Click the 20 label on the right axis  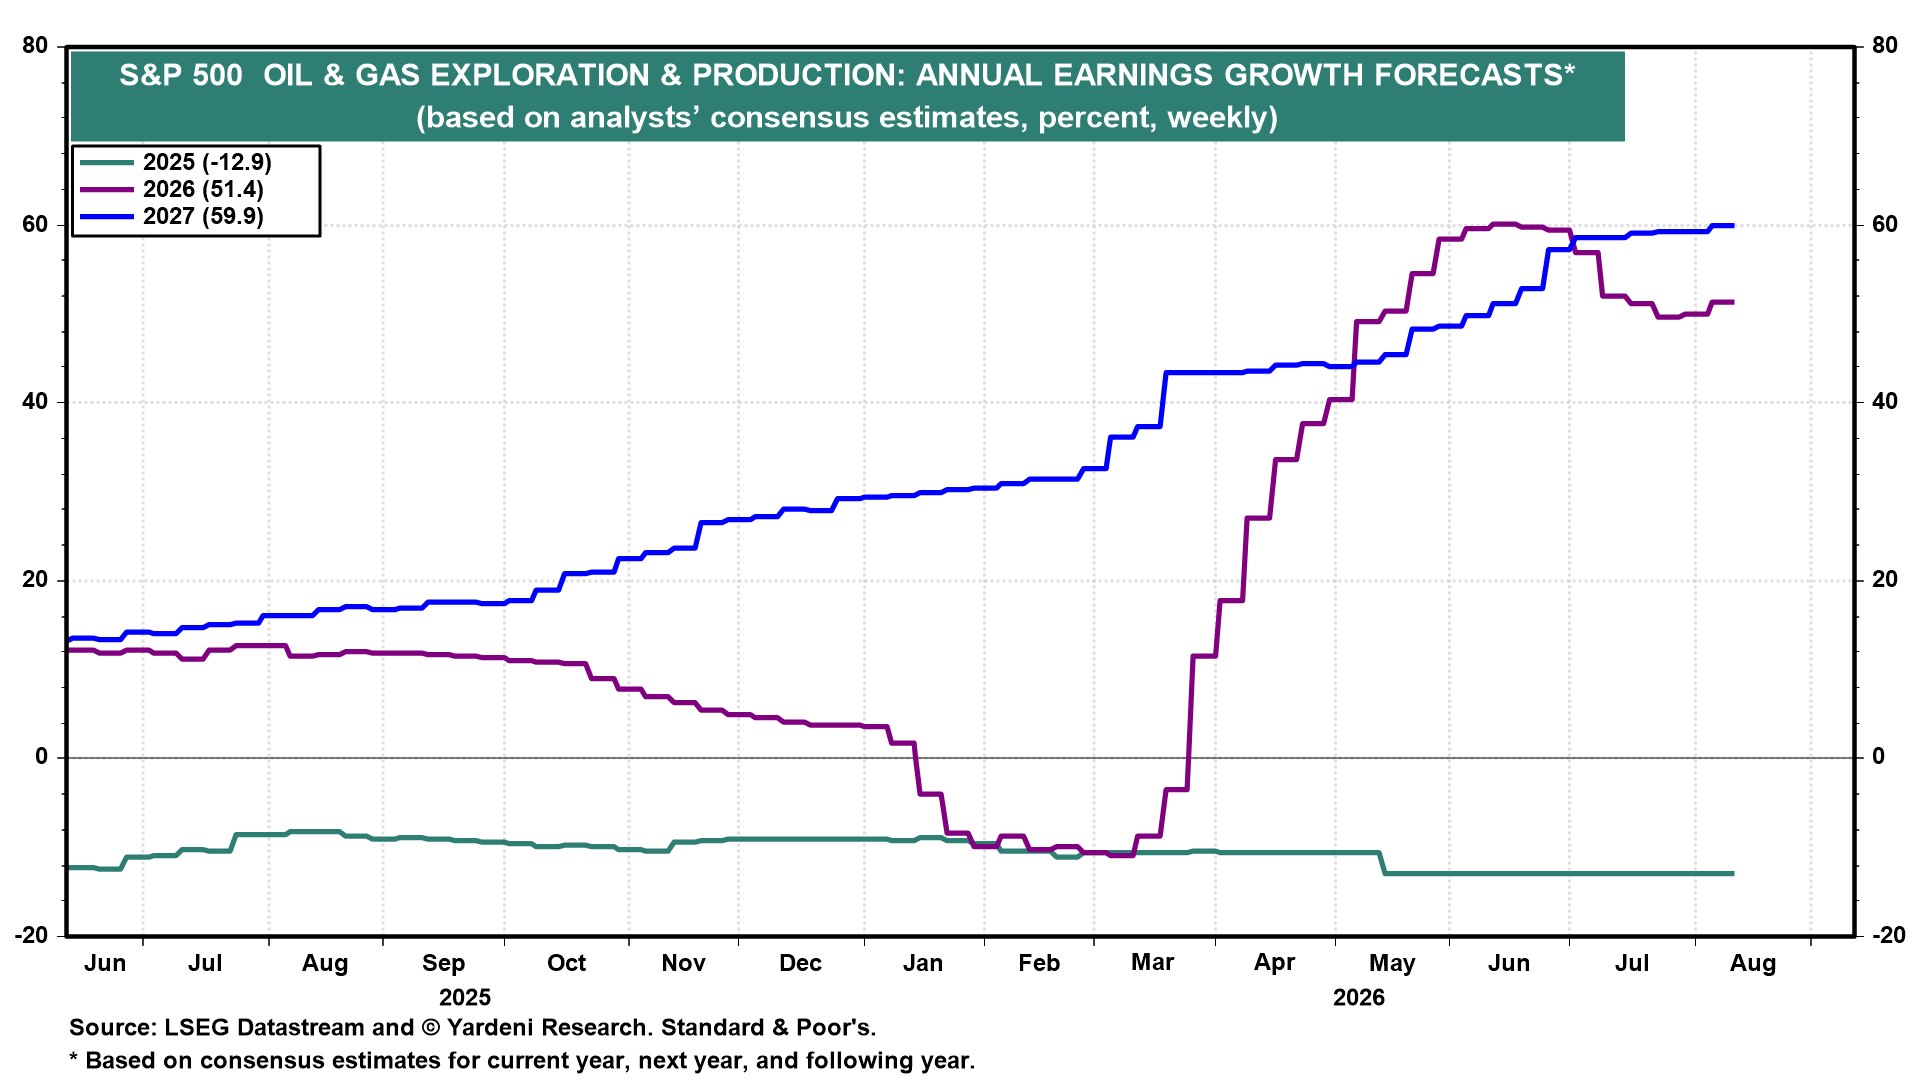(1885, 580)
